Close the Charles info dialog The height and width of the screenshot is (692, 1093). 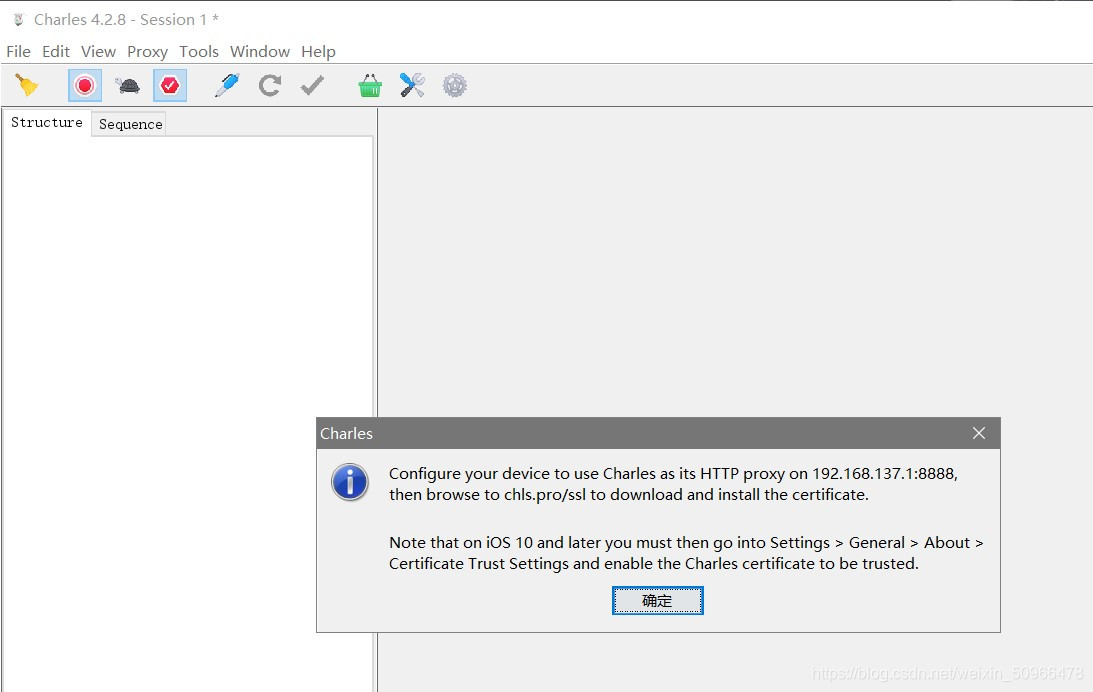[979, 433]
